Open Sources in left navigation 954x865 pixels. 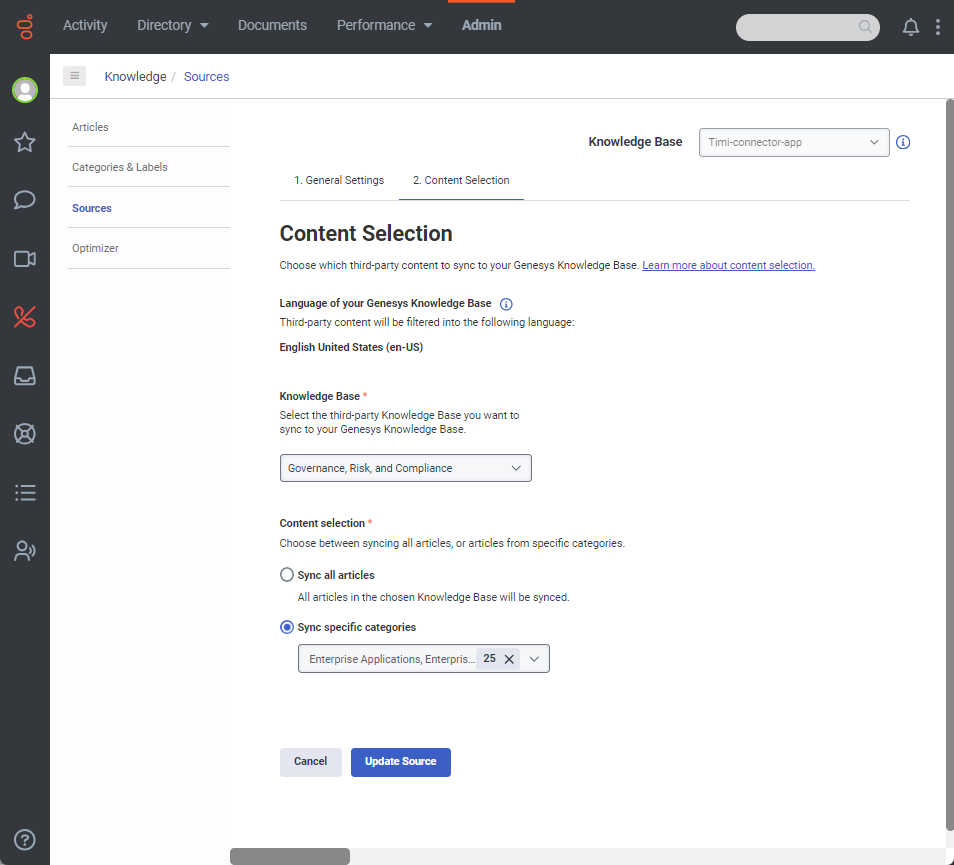pyautogui.click(x=92, y=208)
